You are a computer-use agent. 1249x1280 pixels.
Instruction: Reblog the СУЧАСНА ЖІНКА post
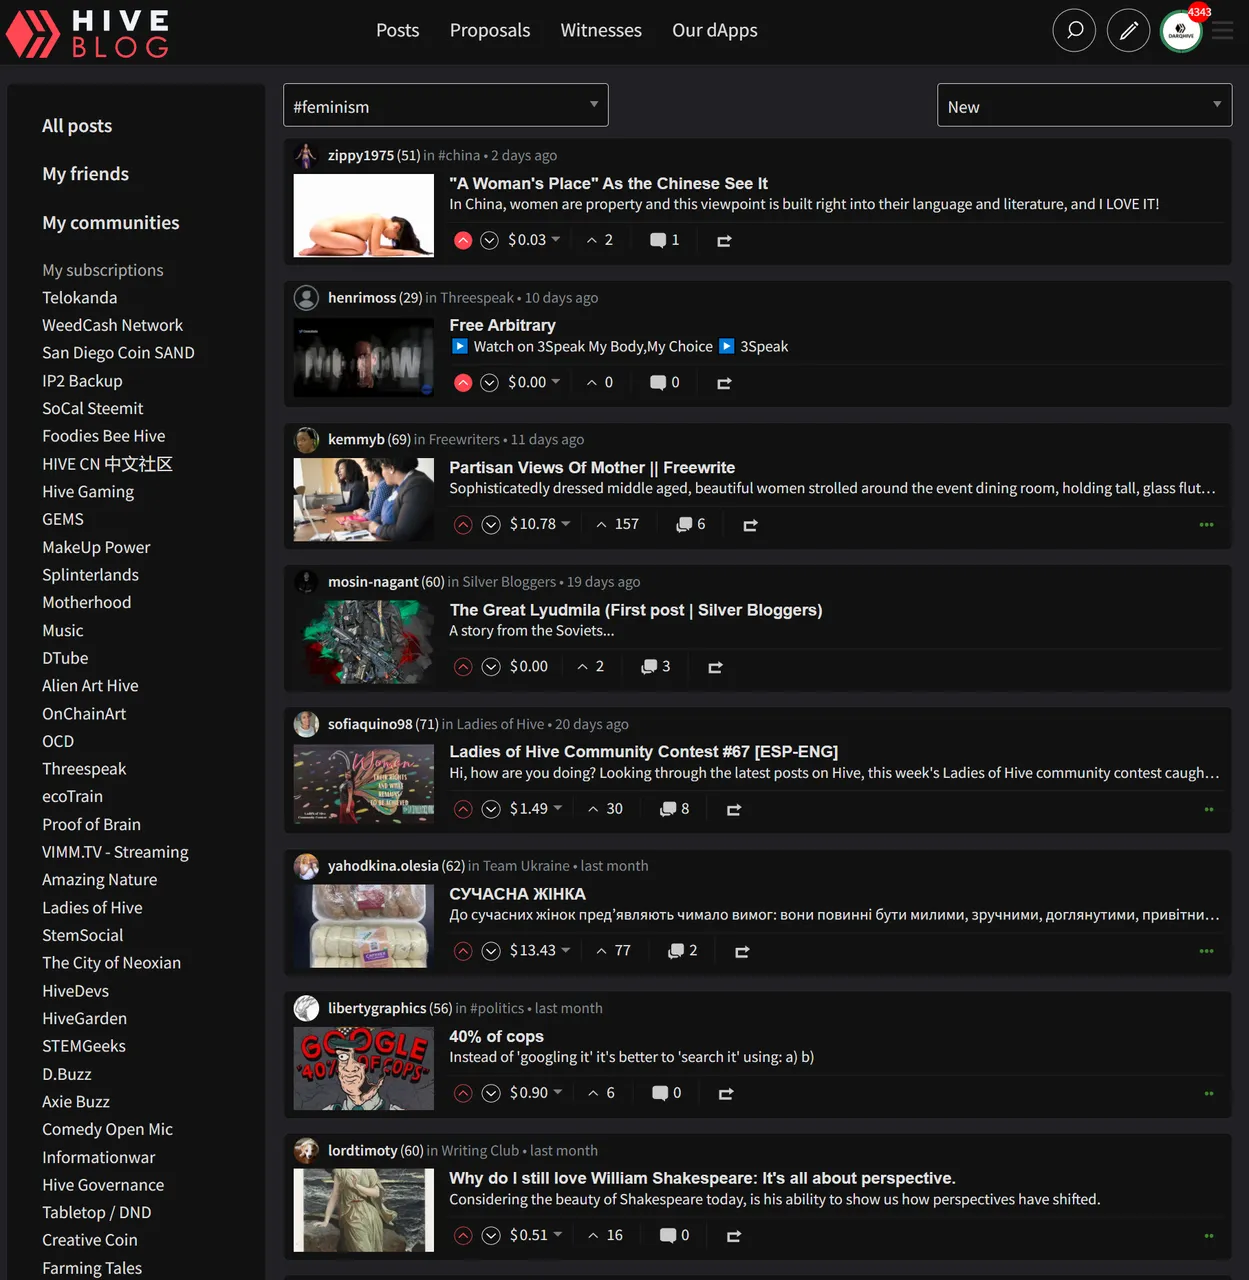point(742,951)
